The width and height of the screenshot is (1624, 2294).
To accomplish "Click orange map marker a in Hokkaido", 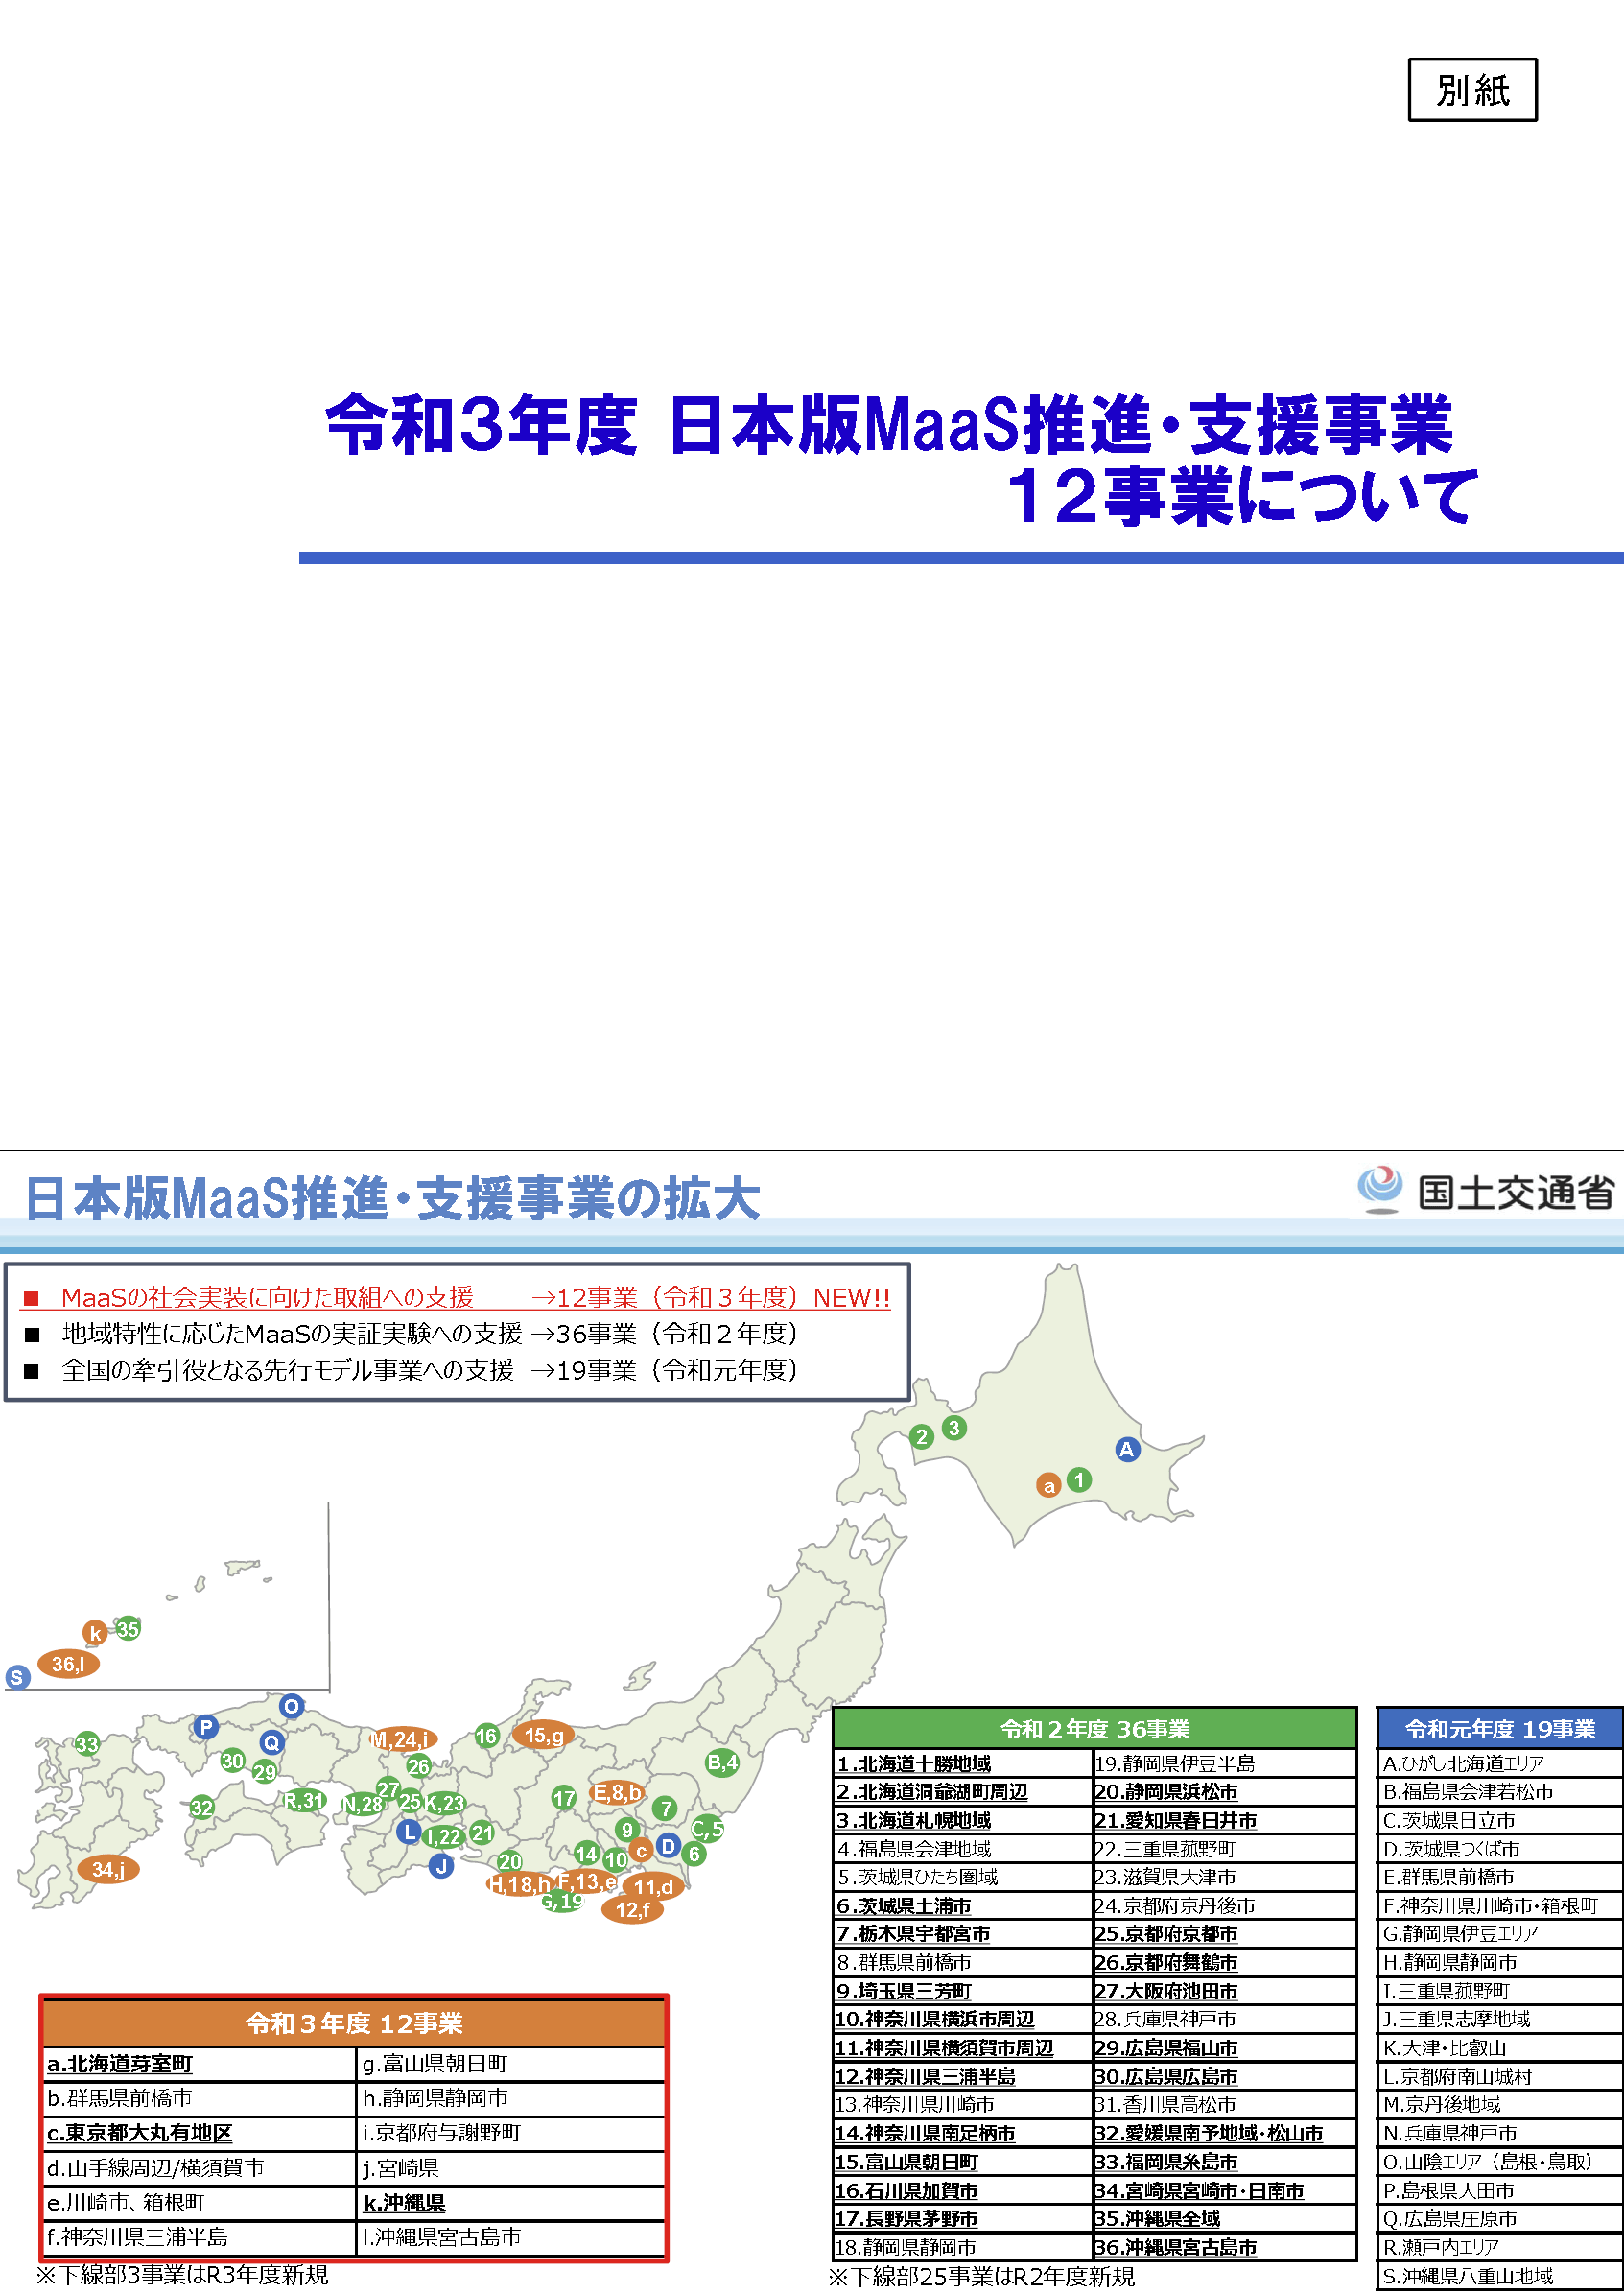I will tap(1048, 1486).
